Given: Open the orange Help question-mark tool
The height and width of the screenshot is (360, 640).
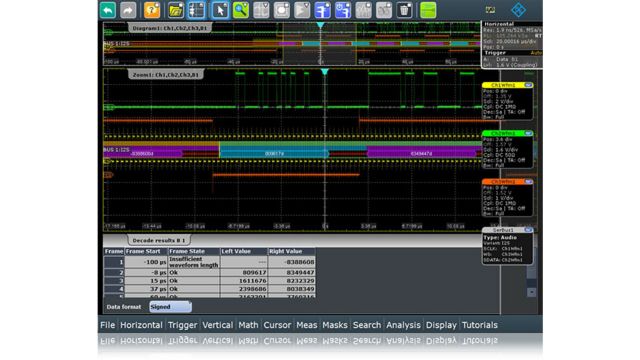Looking at the screenshot, I should 152,10.
